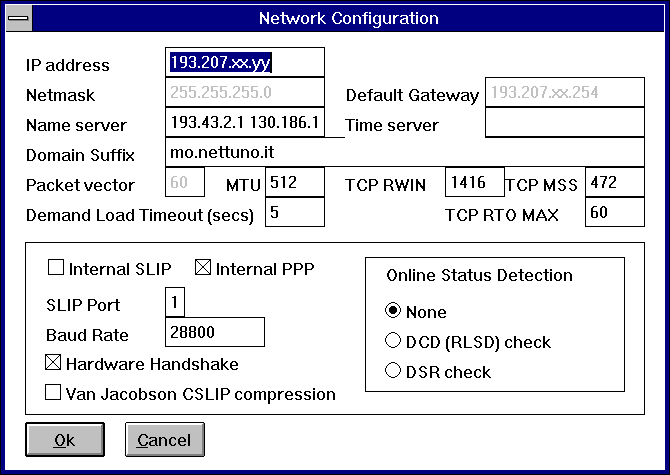Select the TCP RWIN field
Viewport: 670px width, 475px height.
(474, 182)
